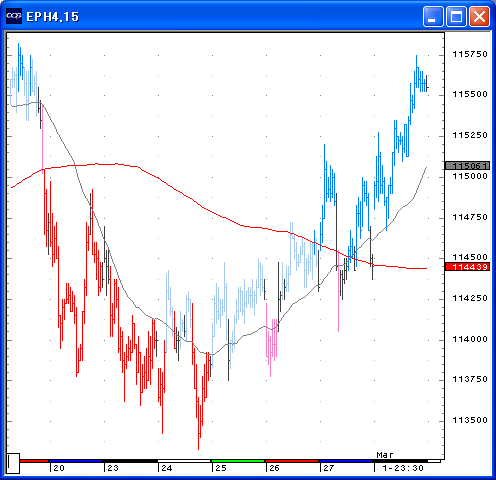The height and width of the screenshot is (480, 496).
Task: Click the Mar month label
Action: pos(385,455)
